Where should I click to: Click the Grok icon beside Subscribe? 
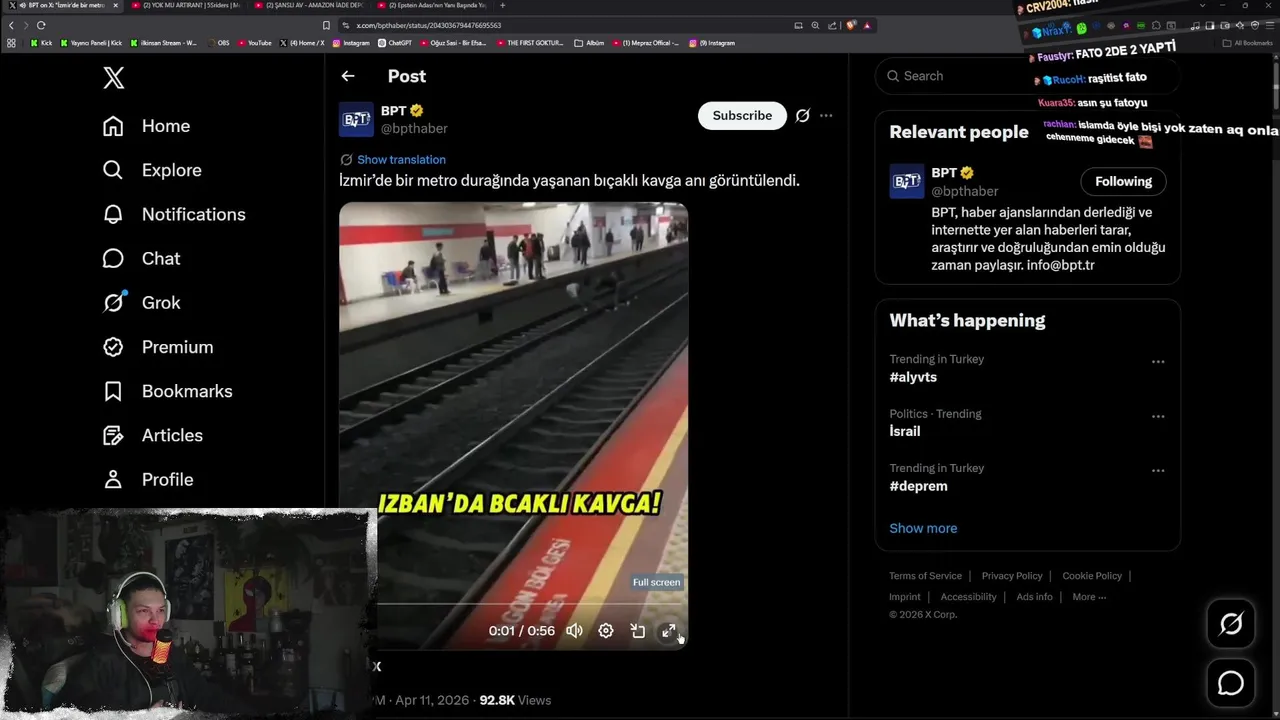pyautogui.click(x=802, y=116)
